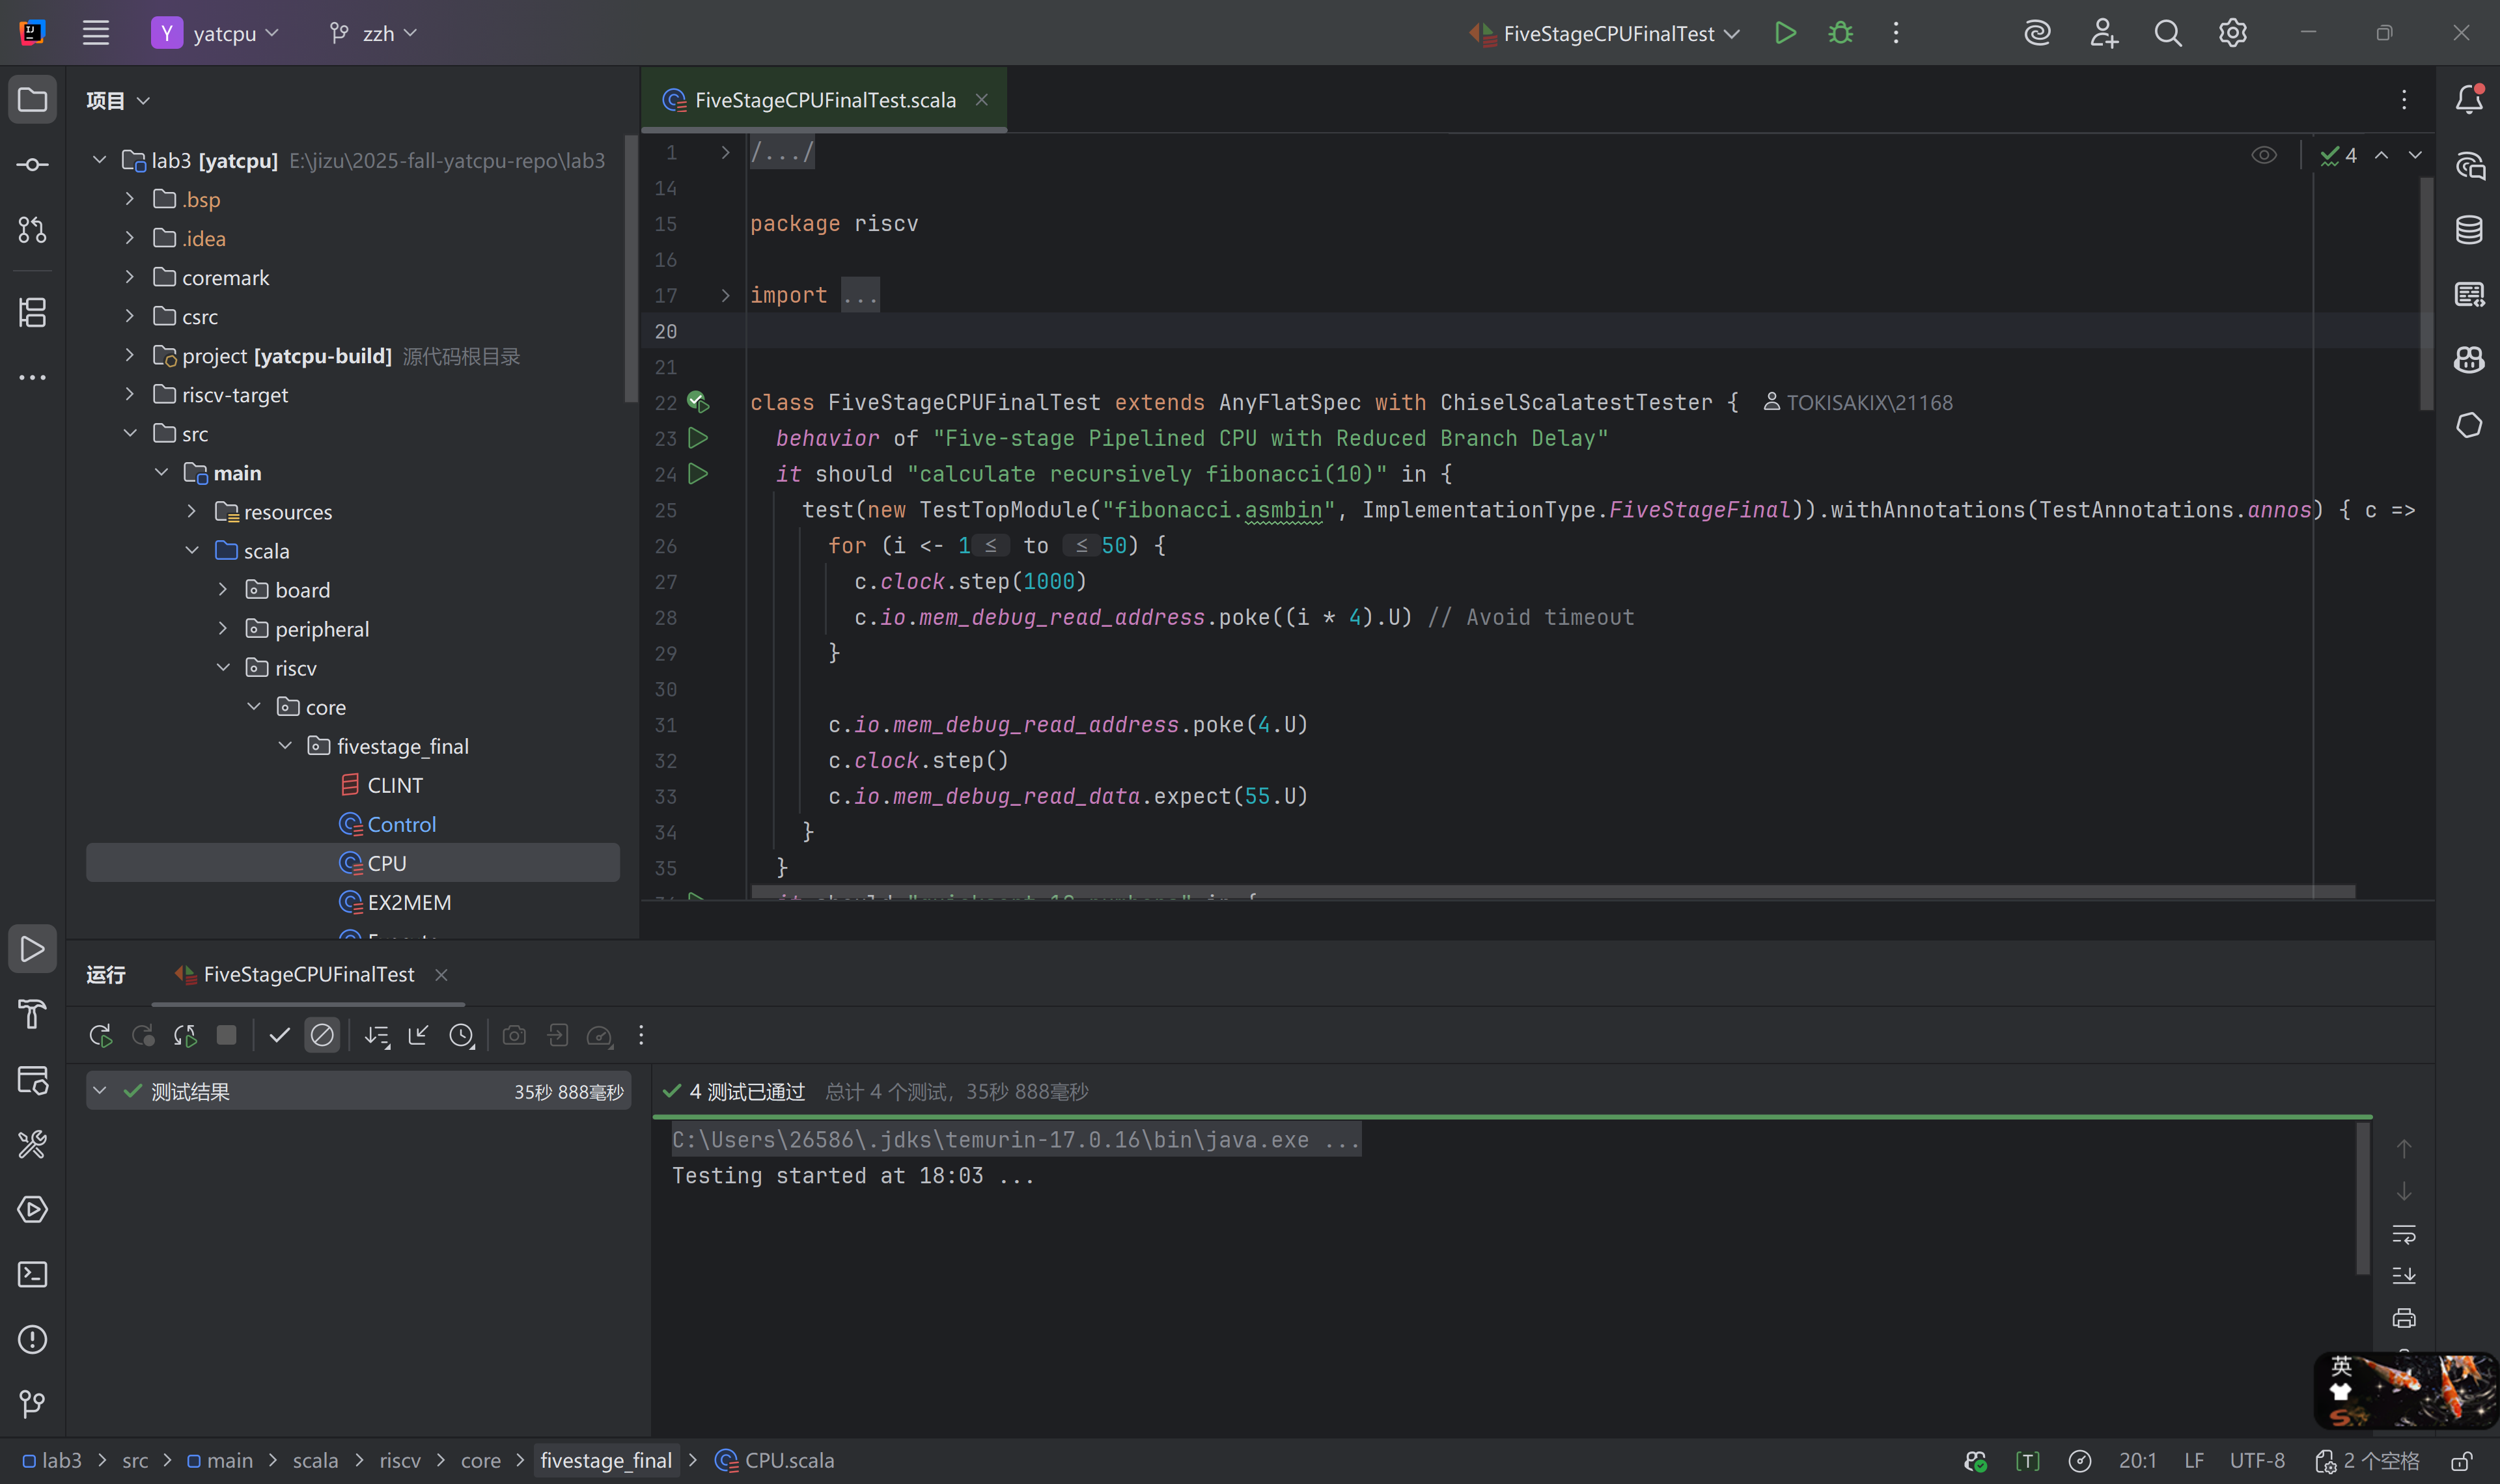2500x1484 pixels.
Task: Click the Debug bug icon
Action: pyautogui.click(x=1840, y=33)
